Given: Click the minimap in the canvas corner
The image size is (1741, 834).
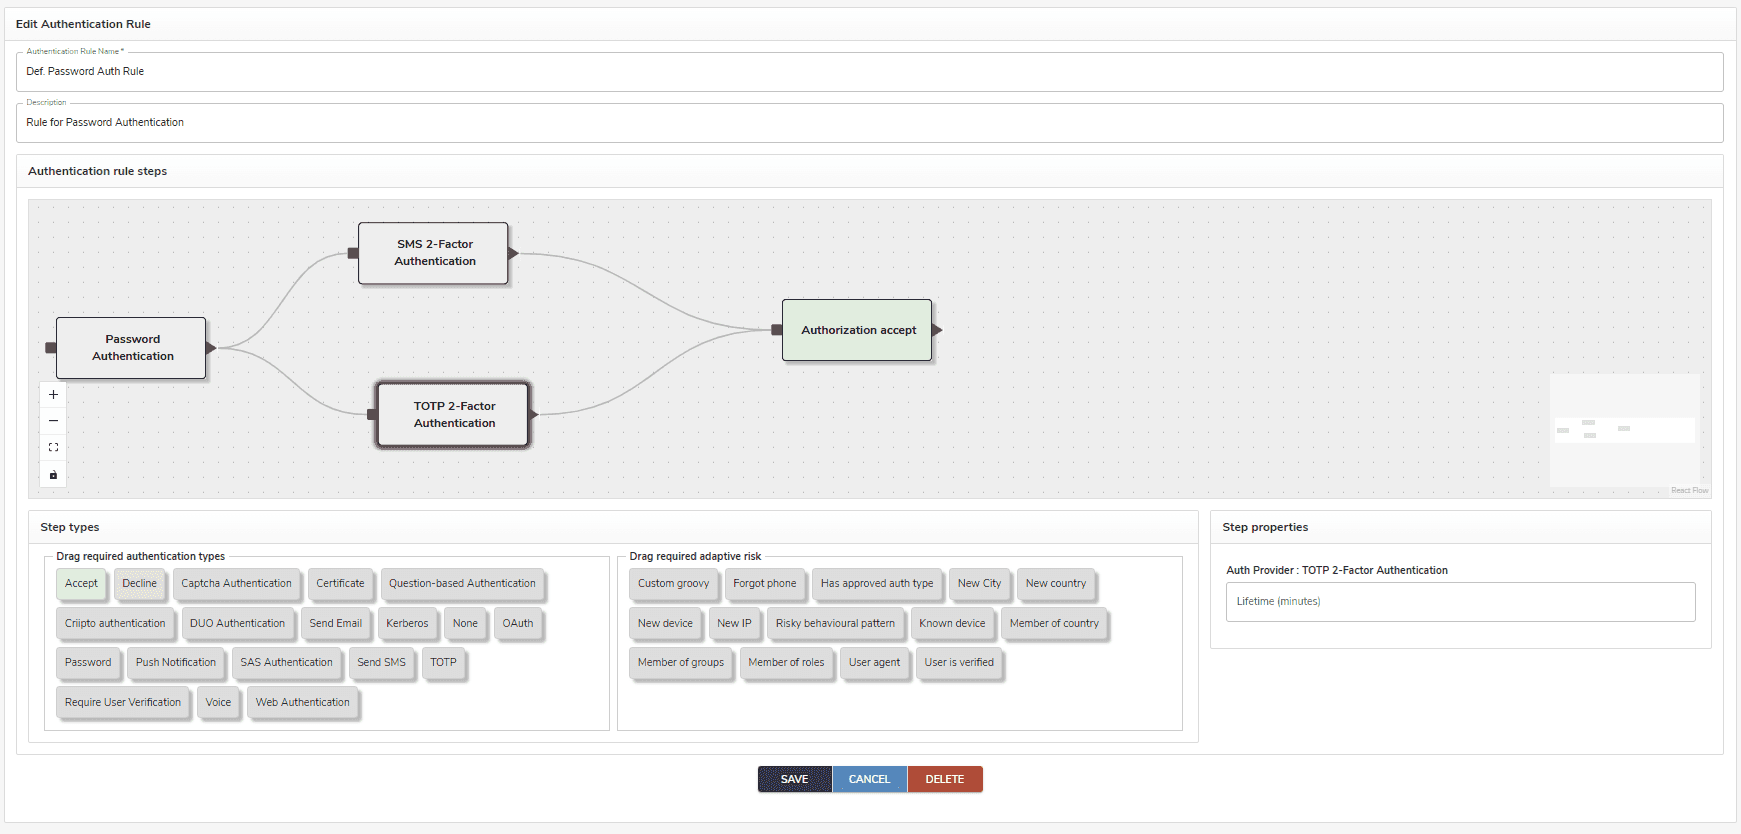Looking at the screenshot, I should tap(1624, 430).
